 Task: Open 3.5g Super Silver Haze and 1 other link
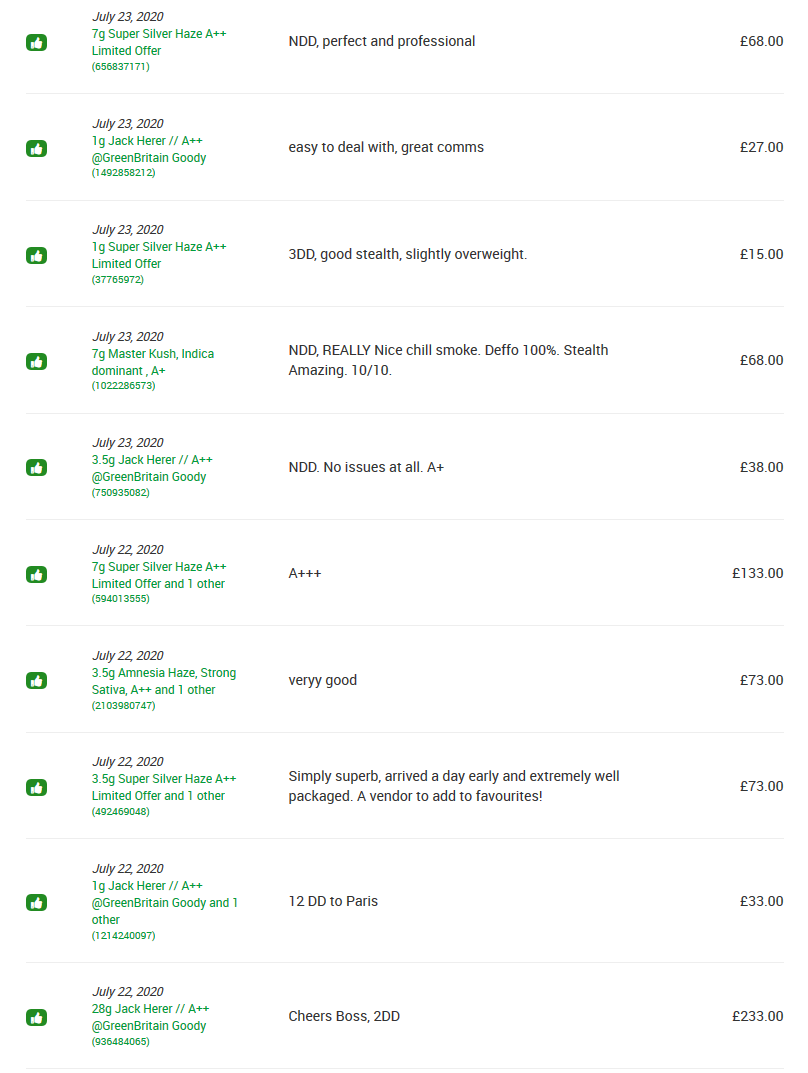(164, 787)
